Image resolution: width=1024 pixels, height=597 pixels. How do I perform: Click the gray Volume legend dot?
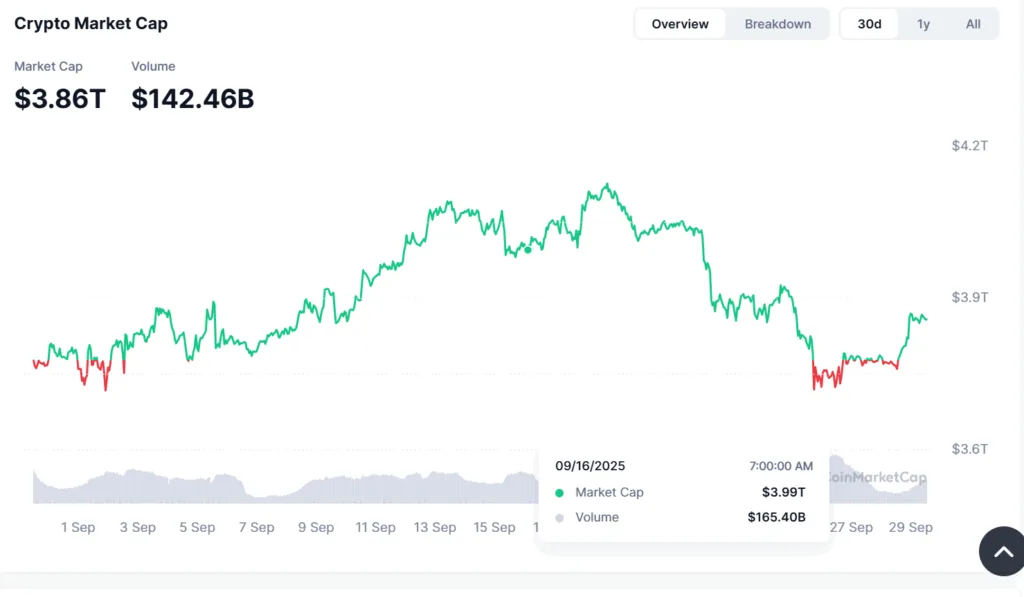558,517
